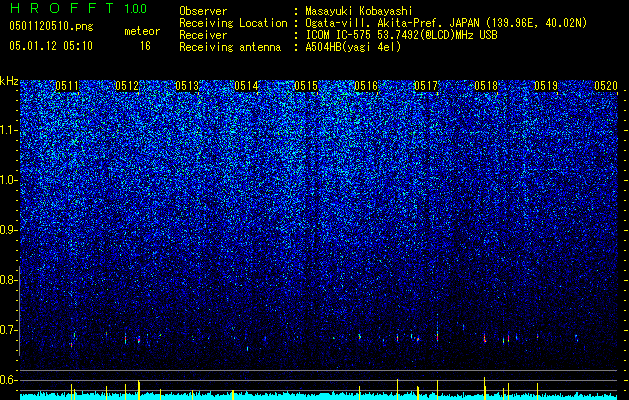The width and height of the screenshot is (629, 400).
Task: Click observer name Masayuki Kobayashi
Action: [x=359, y=11]
